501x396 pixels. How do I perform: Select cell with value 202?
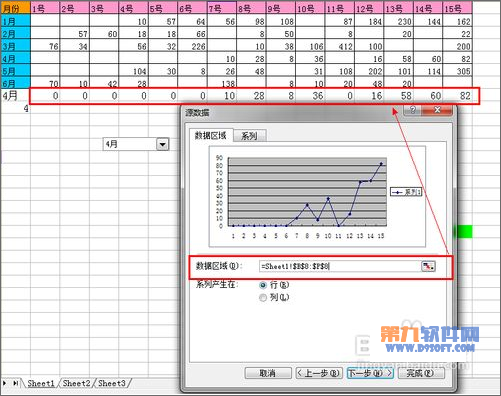tap(369, 71)
